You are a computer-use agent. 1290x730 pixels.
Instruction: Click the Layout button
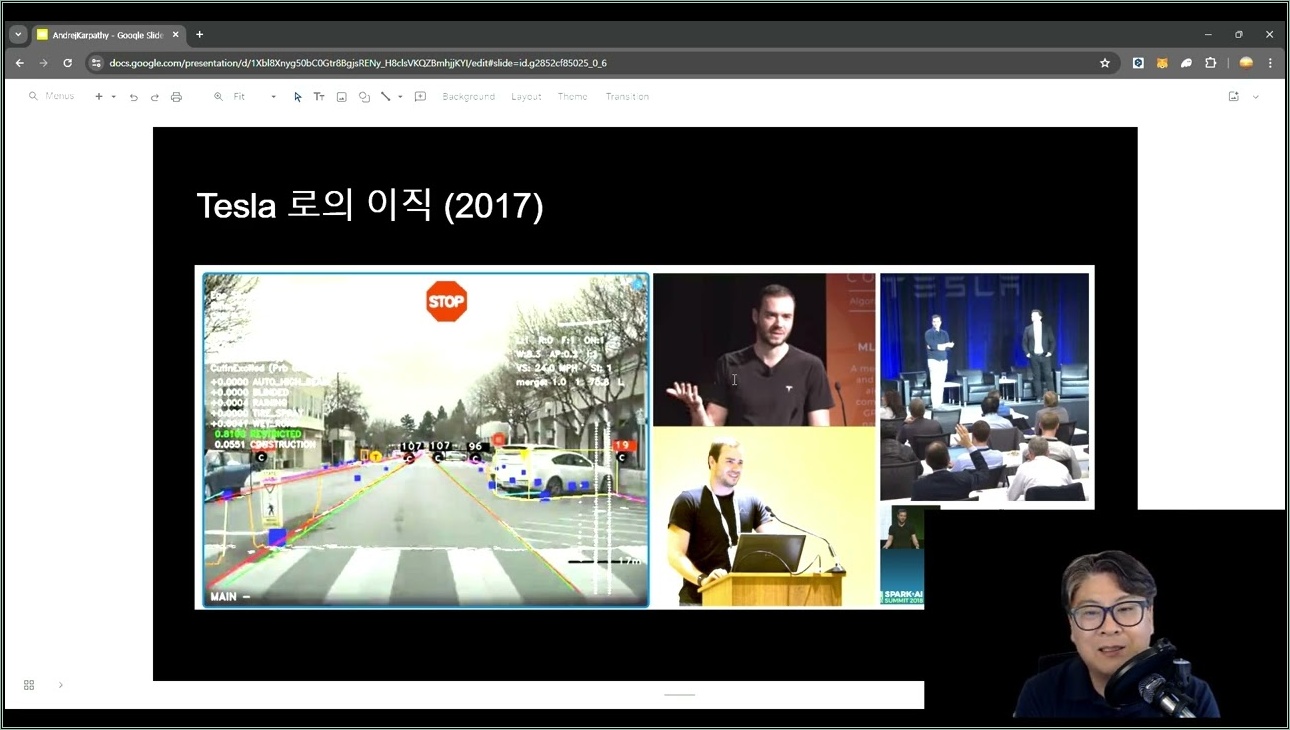526,97
